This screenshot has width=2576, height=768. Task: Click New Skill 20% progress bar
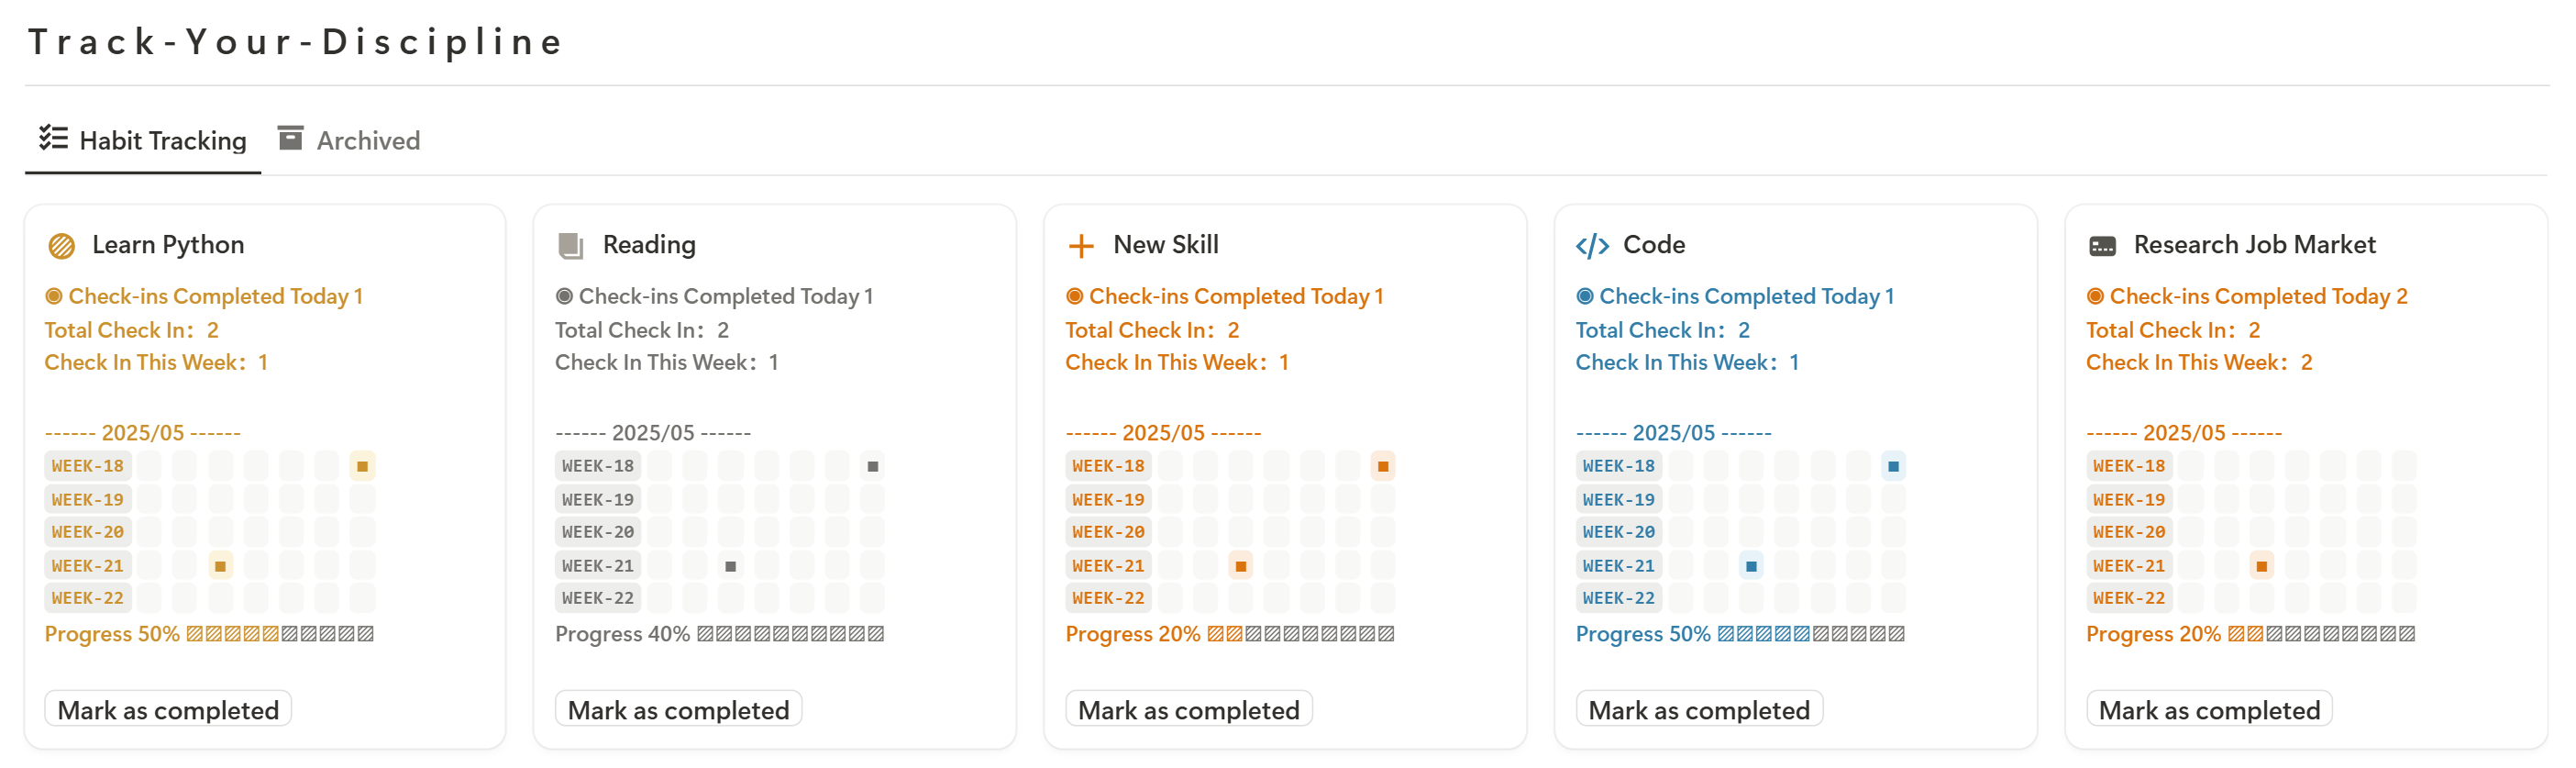click(1301, 634)
